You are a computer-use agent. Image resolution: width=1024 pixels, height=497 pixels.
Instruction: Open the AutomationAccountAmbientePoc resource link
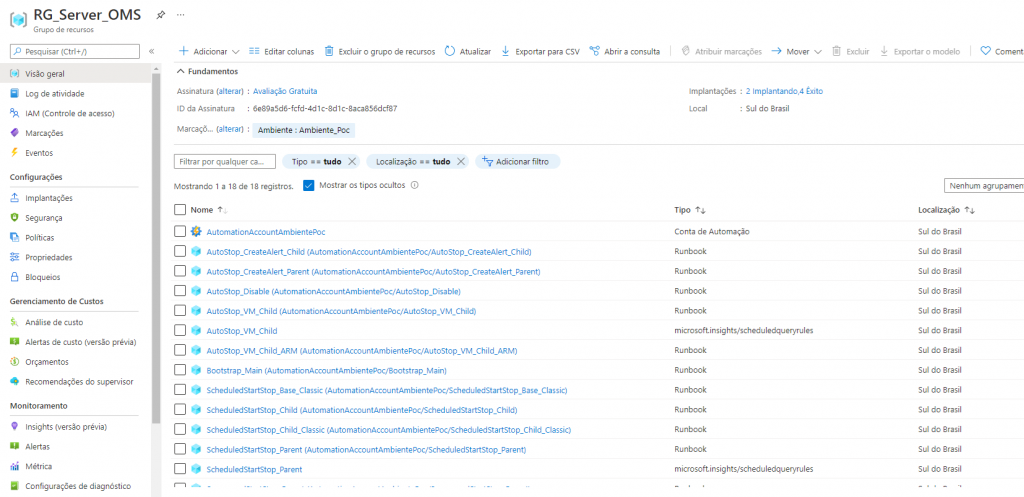tap(266, 232)
